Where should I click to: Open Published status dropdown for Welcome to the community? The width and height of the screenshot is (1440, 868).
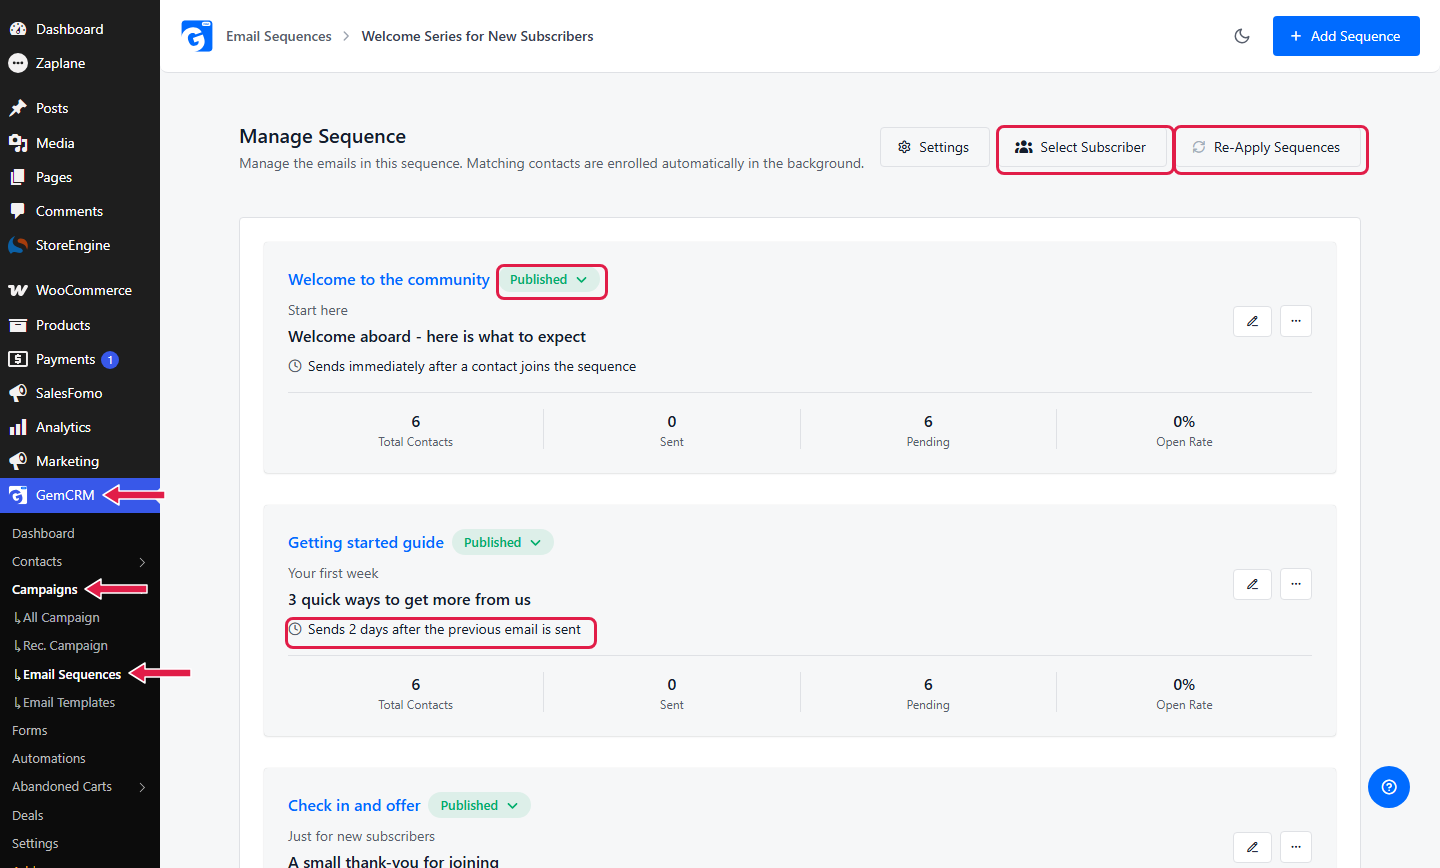pos(549,280)
